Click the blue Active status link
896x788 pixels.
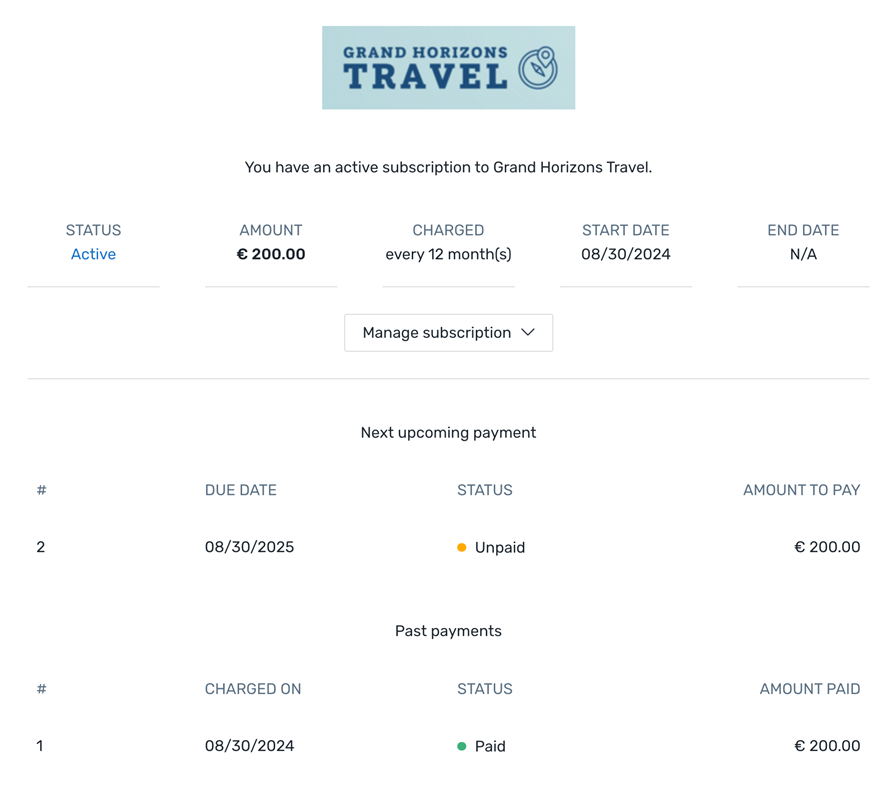(x=93, y=254)
